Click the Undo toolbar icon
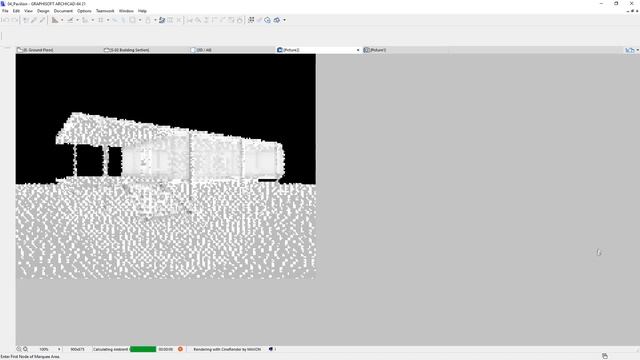 pos(6,20)
